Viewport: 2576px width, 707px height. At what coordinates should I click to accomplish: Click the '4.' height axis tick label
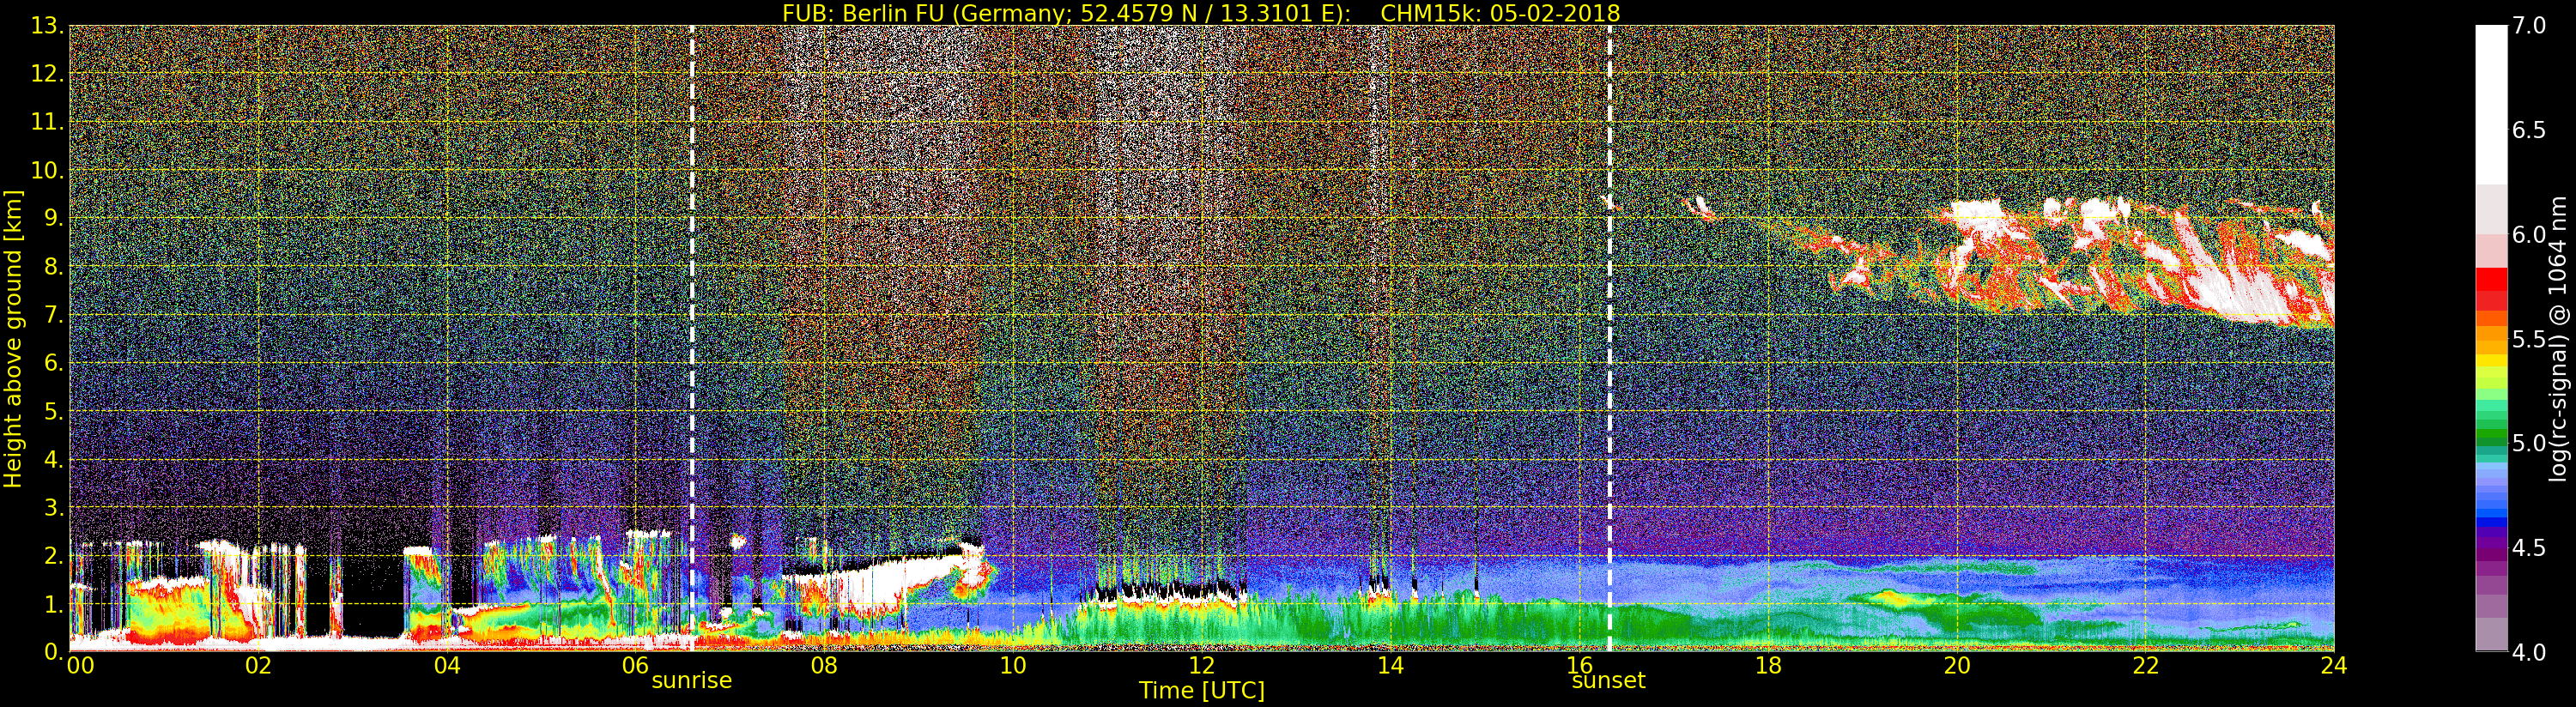pos(53,459)
